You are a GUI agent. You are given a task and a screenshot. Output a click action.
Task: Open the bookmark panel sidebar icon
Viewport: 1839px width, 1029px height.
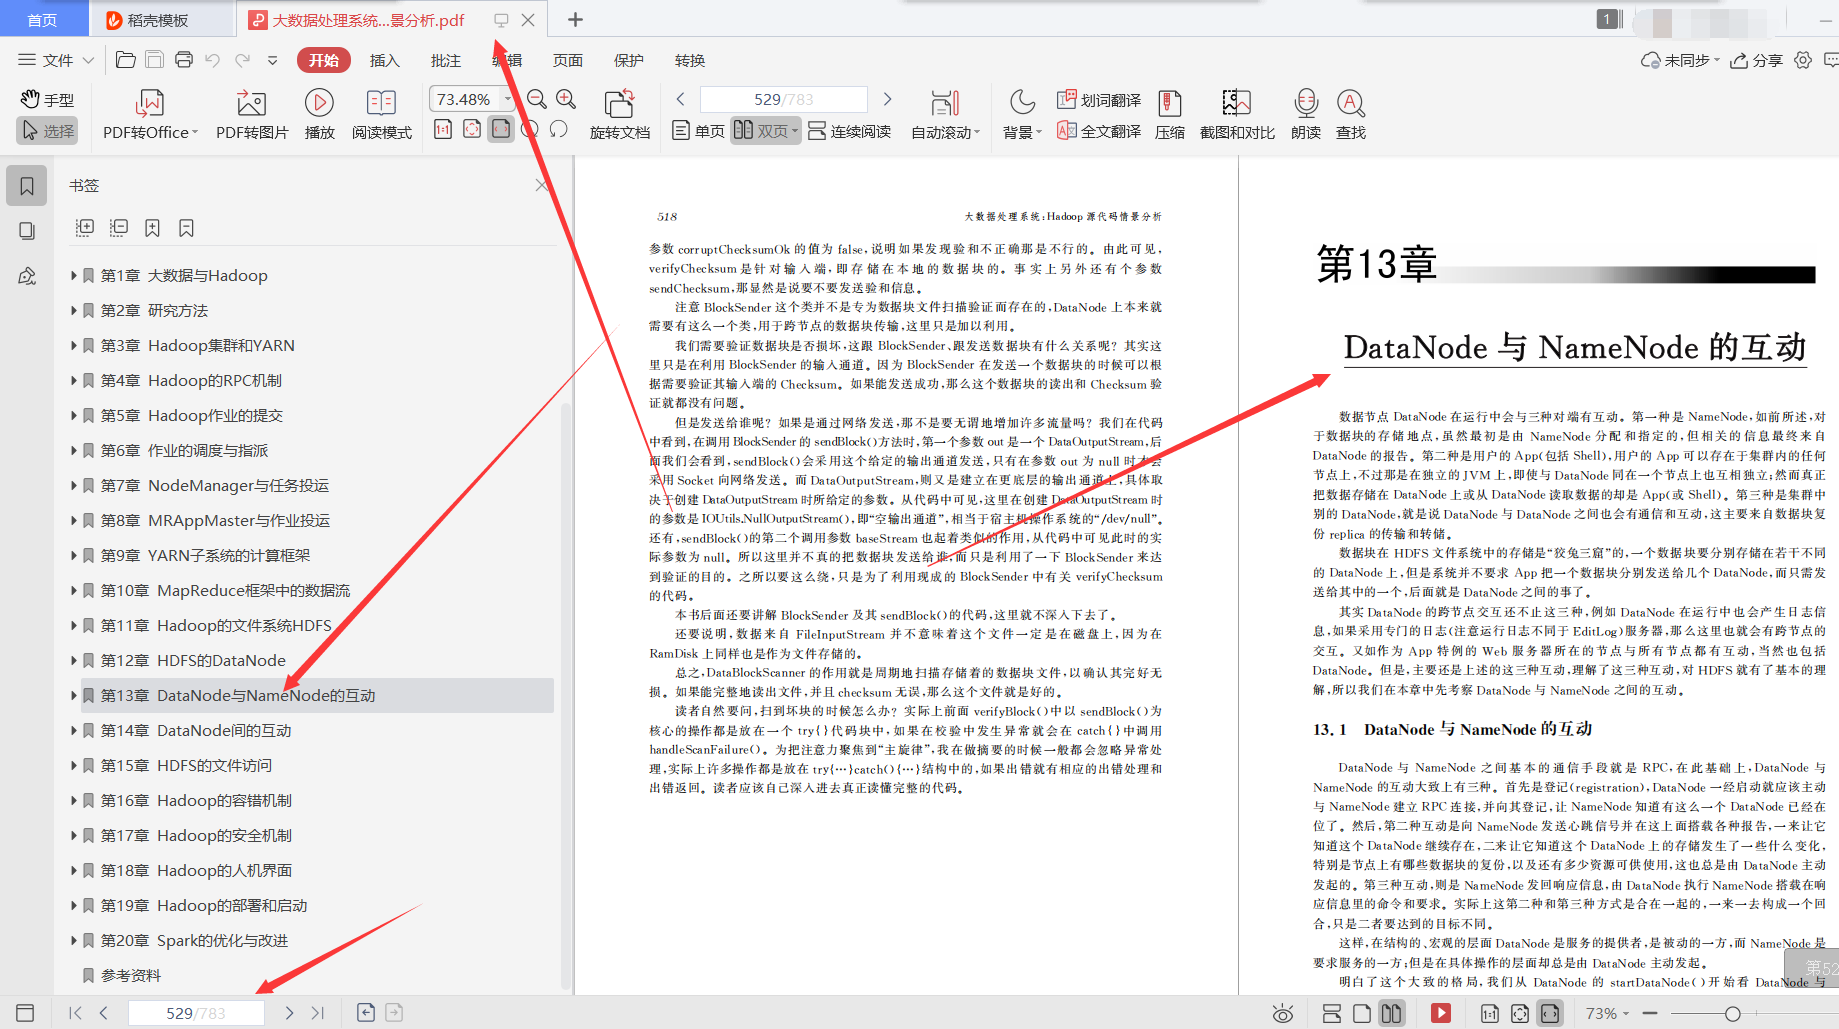[27, 186]
